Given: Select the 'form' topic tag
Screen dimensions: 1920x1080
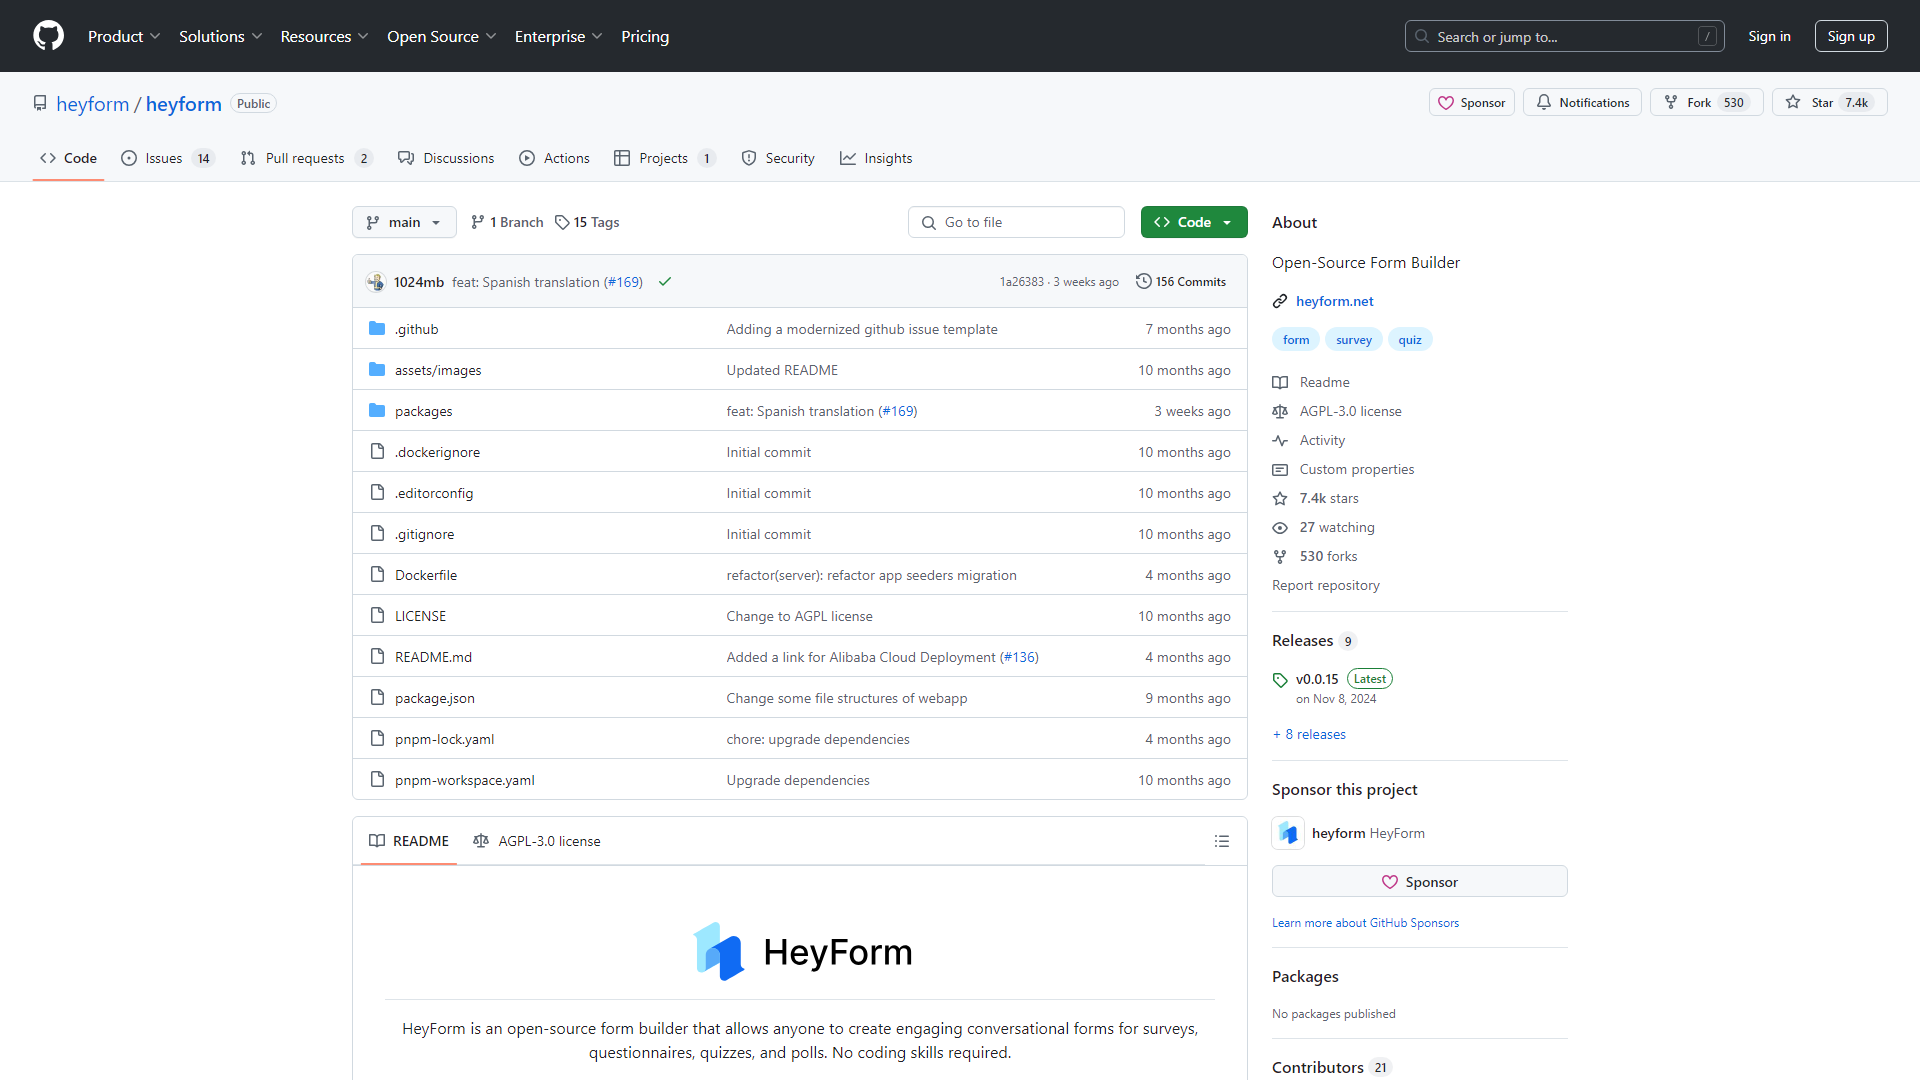Looking at the screenshot, I should tap(1296, 340).
